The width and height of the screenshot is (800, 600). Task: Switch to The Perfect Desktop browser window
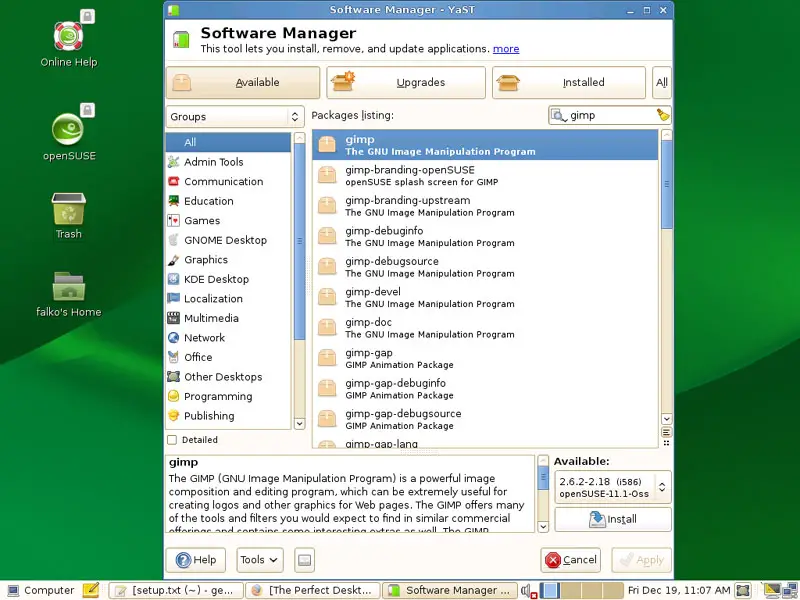(x=313, y=590)
